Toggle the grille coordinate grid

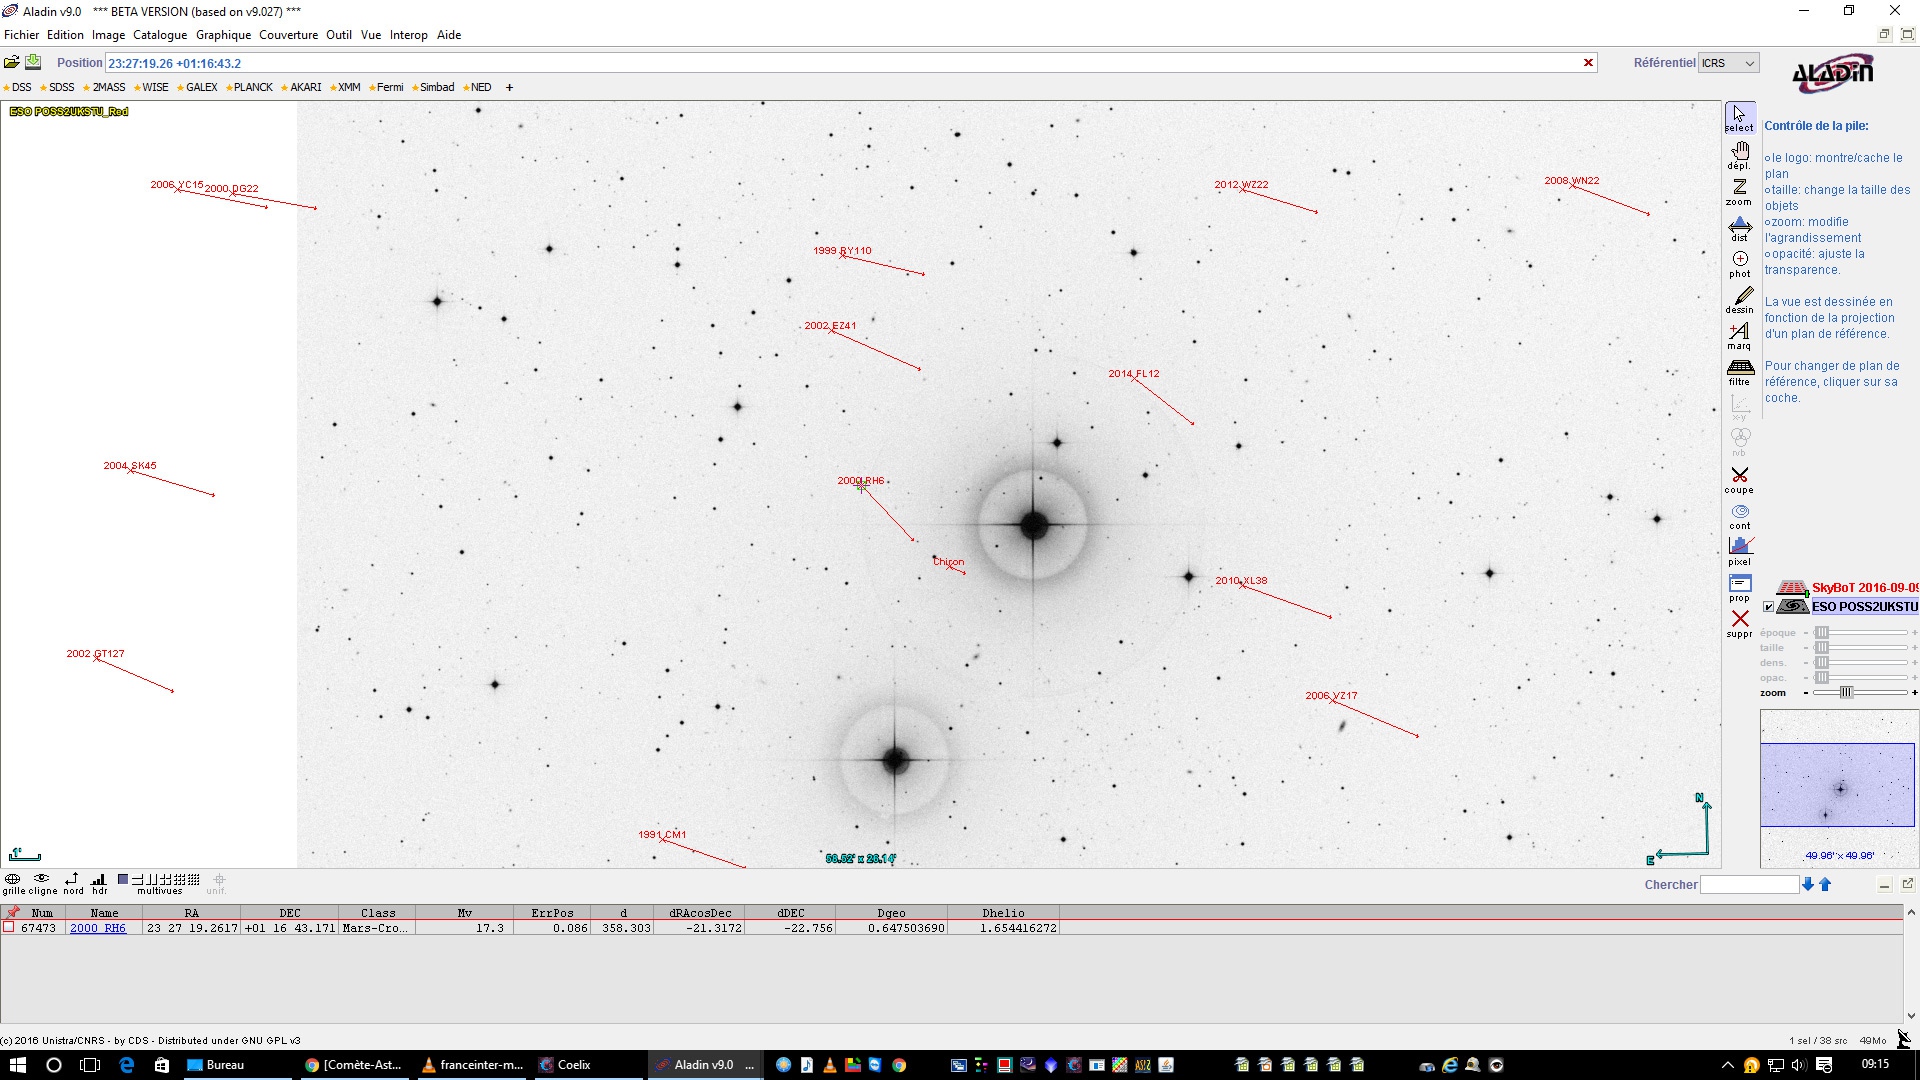(13, 881)
